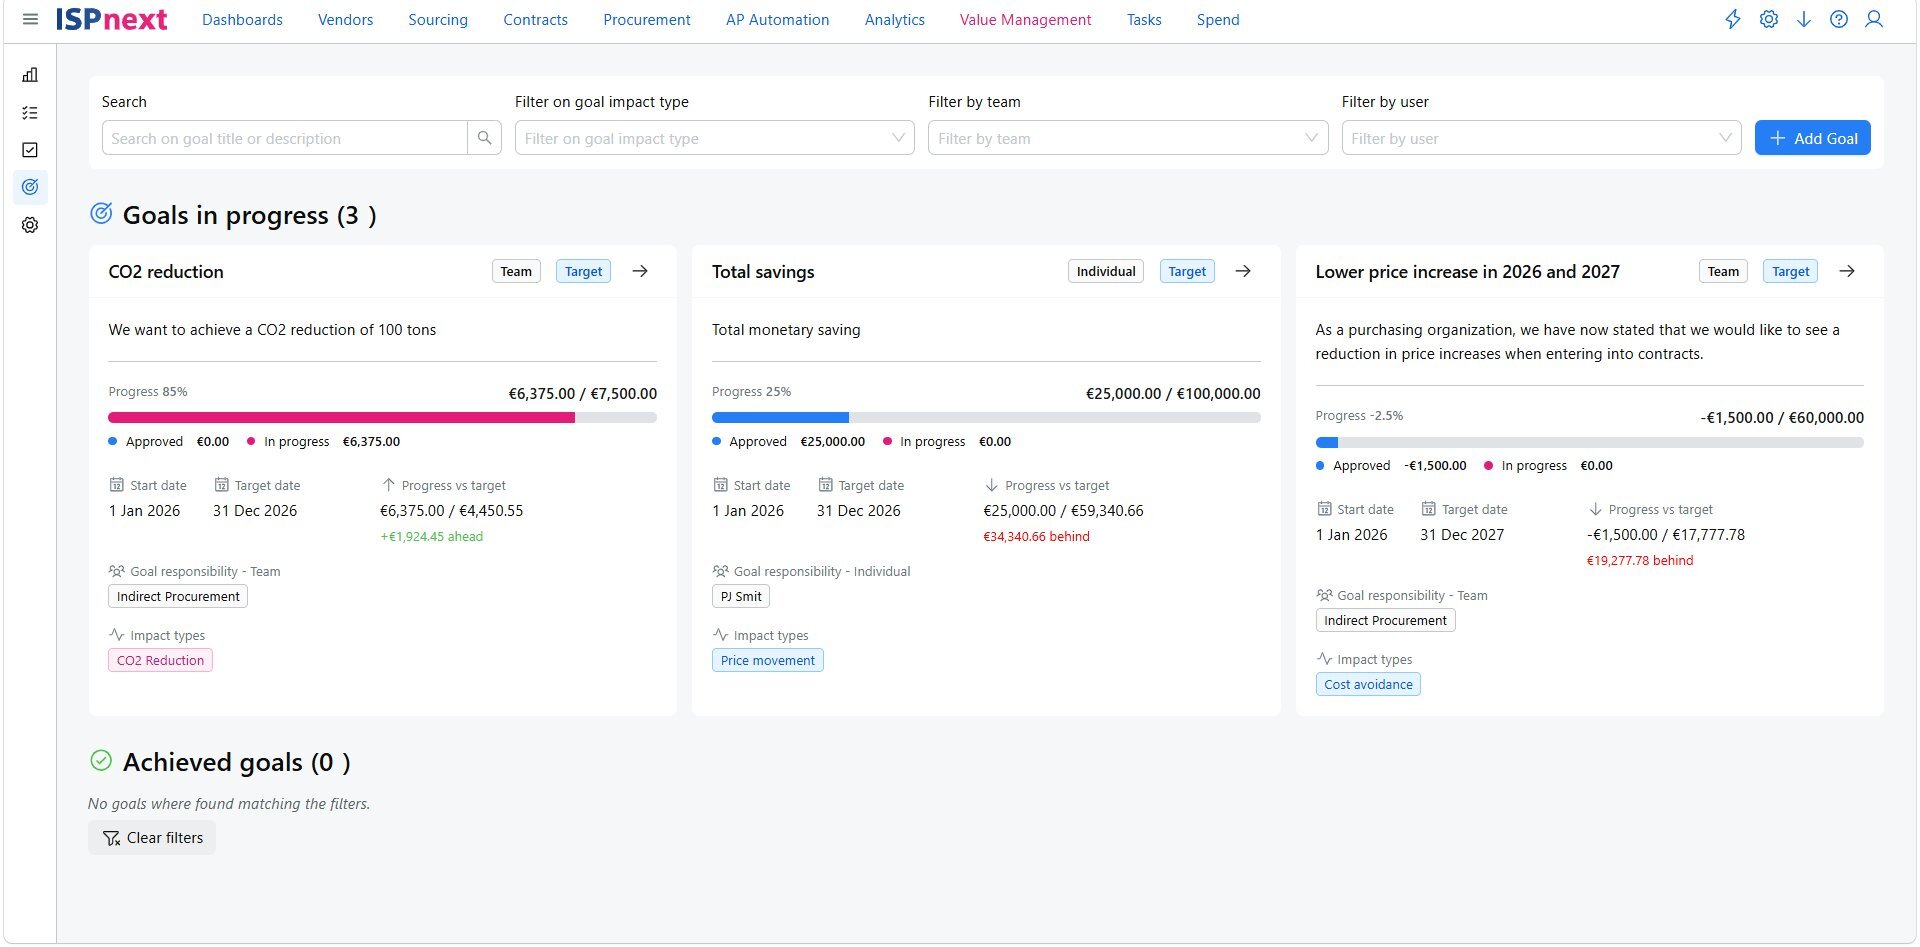
Task: Click the Goals in progress target icon
Action: click(101, 213)
